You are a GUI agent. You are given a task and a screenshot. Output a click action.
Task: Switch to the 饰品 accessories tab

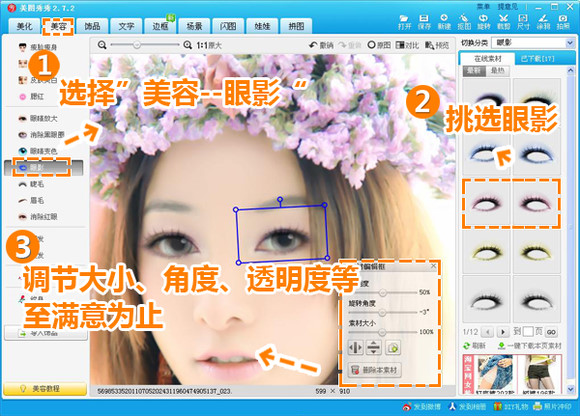92,26
